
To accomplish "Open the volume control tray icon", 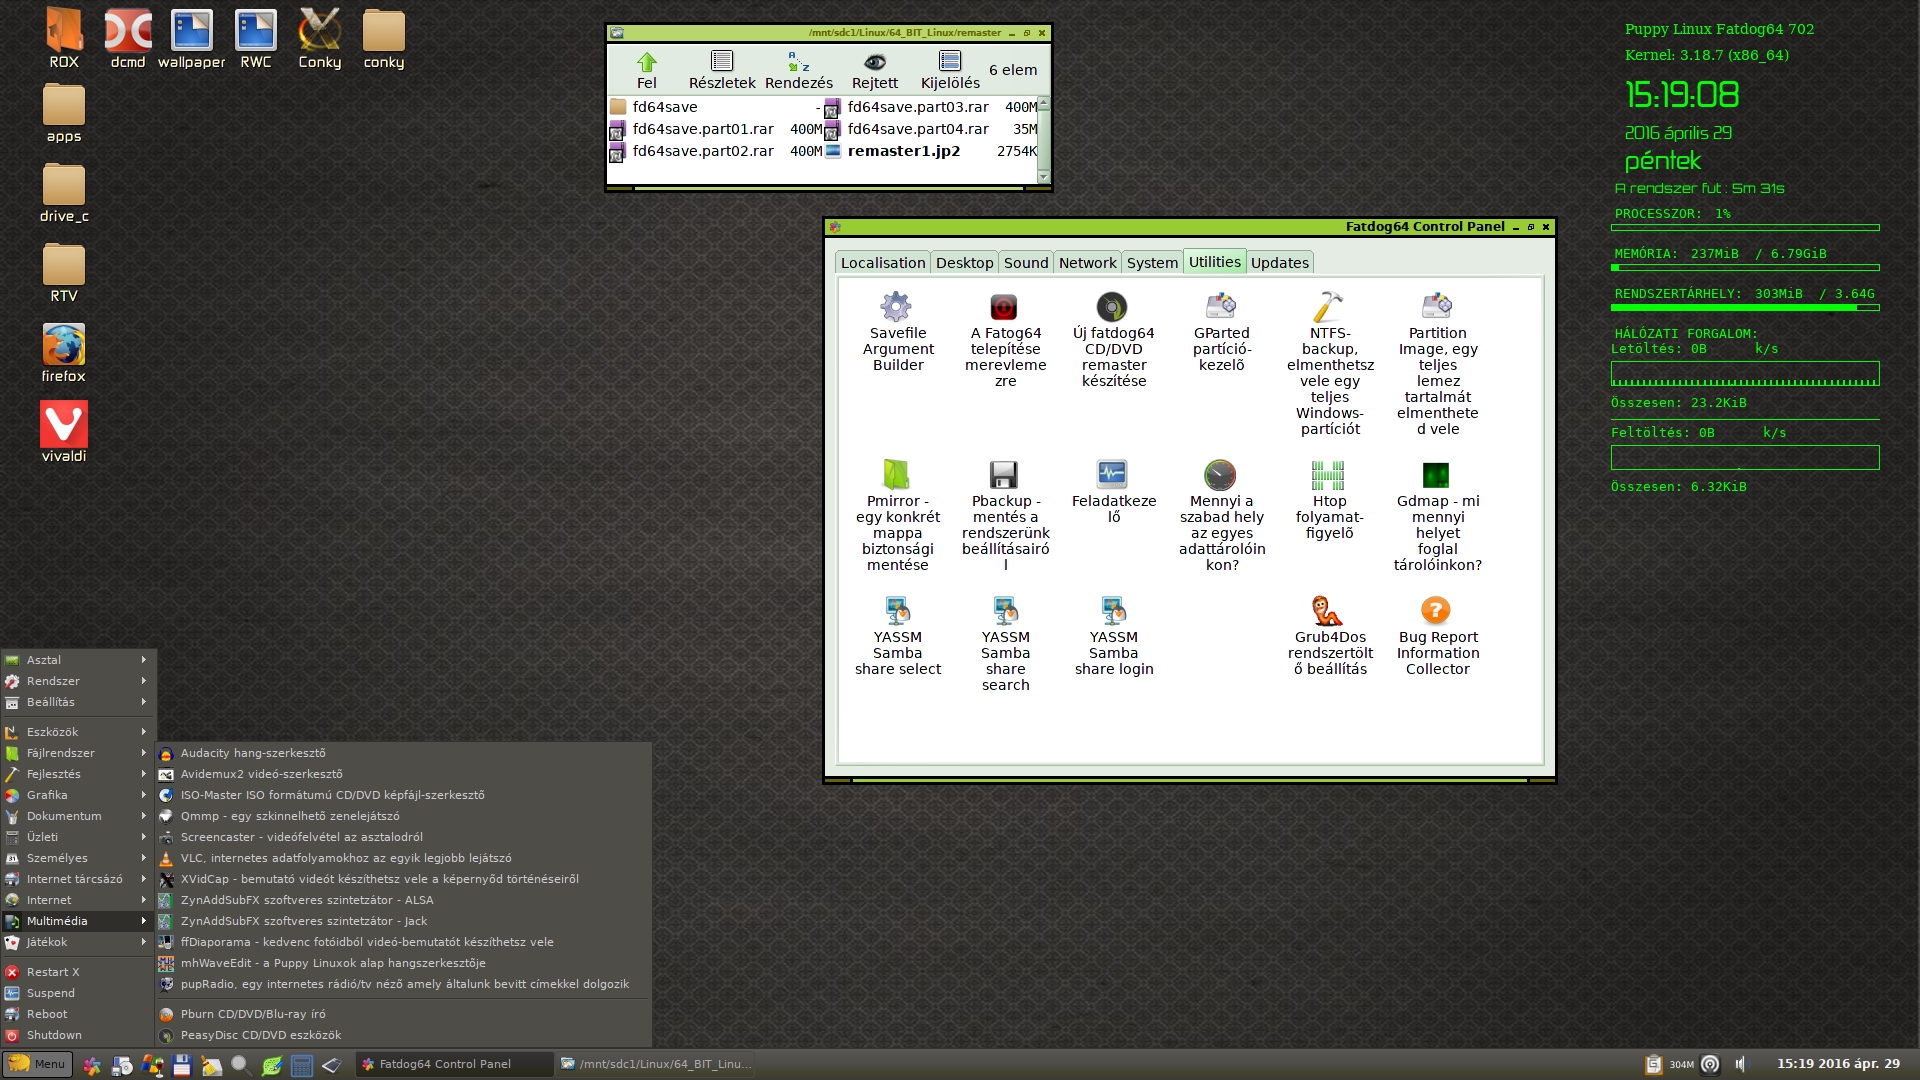I will (1741, 1064).
